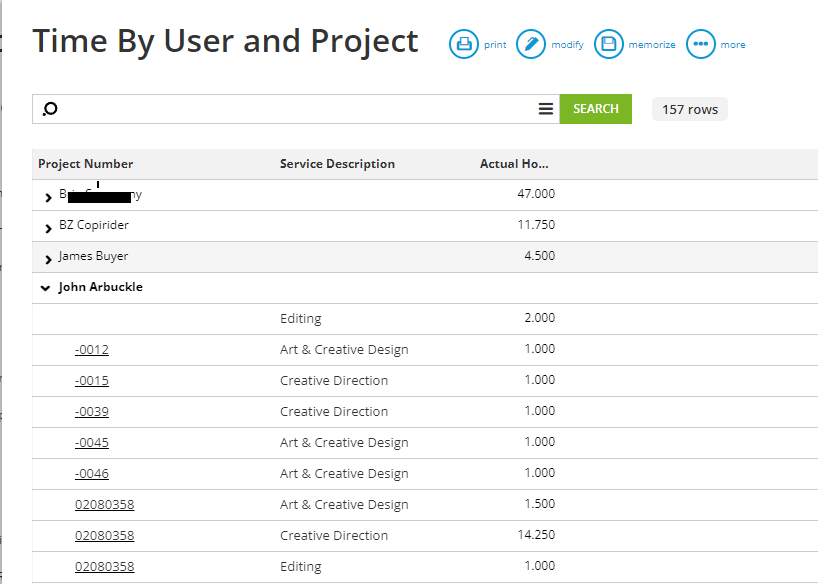The image size is (818, 584).
Task: Open 02080358 link in the Editing row
Action: 105,566
